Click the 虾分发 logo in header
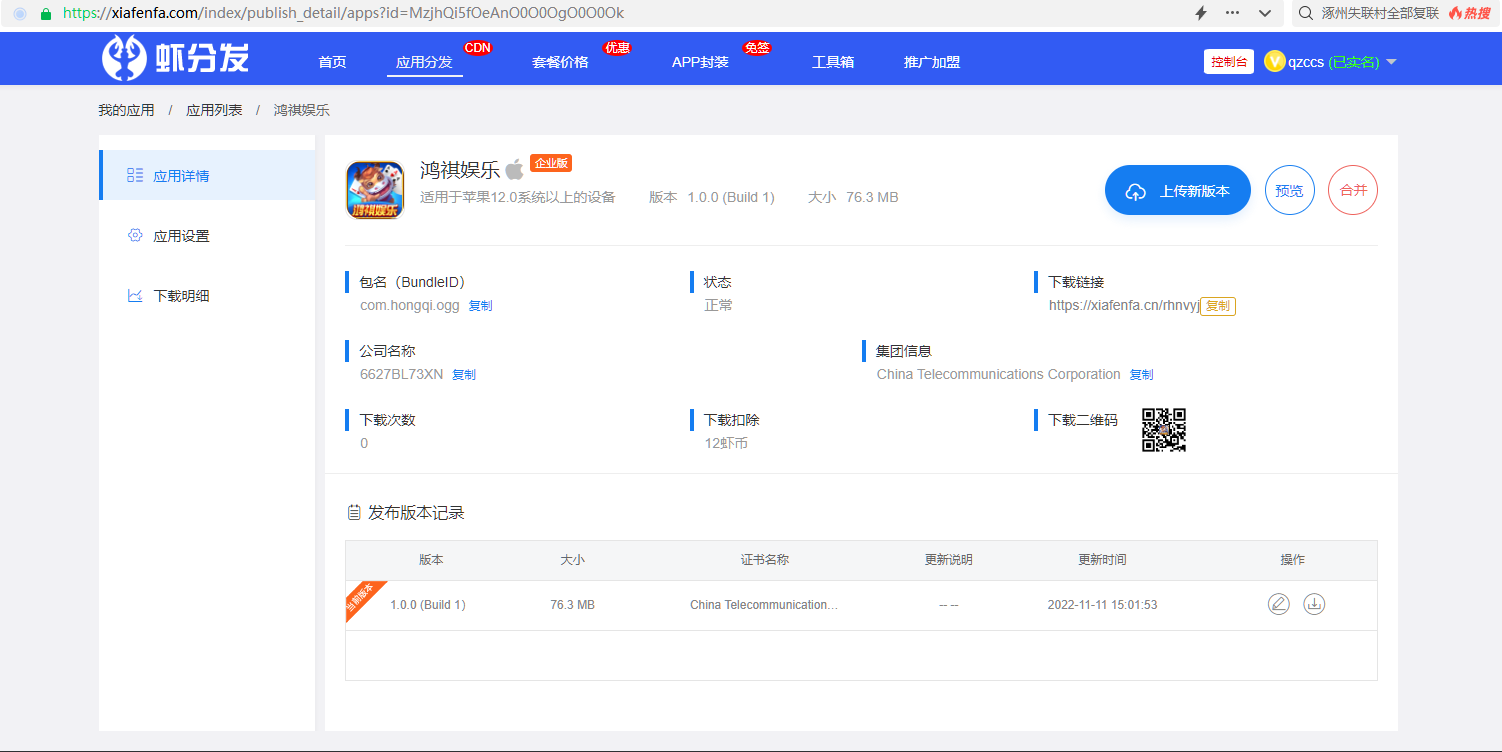 (176, 59)
